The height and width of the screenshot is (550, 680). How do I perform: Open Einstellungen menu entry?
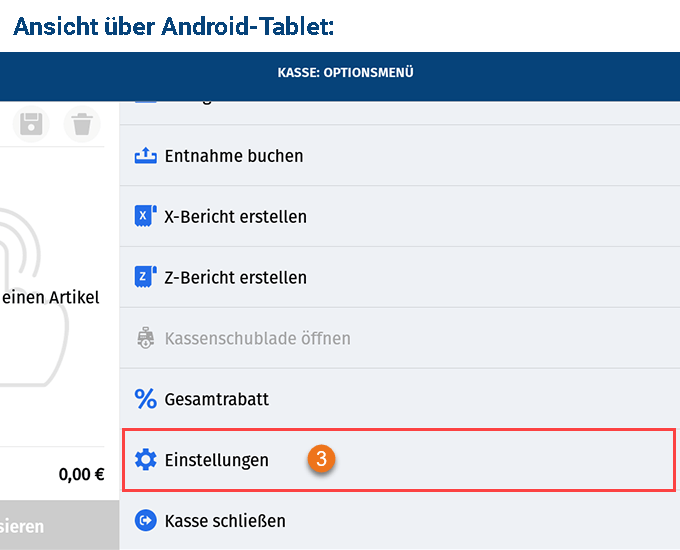[399, 460]
